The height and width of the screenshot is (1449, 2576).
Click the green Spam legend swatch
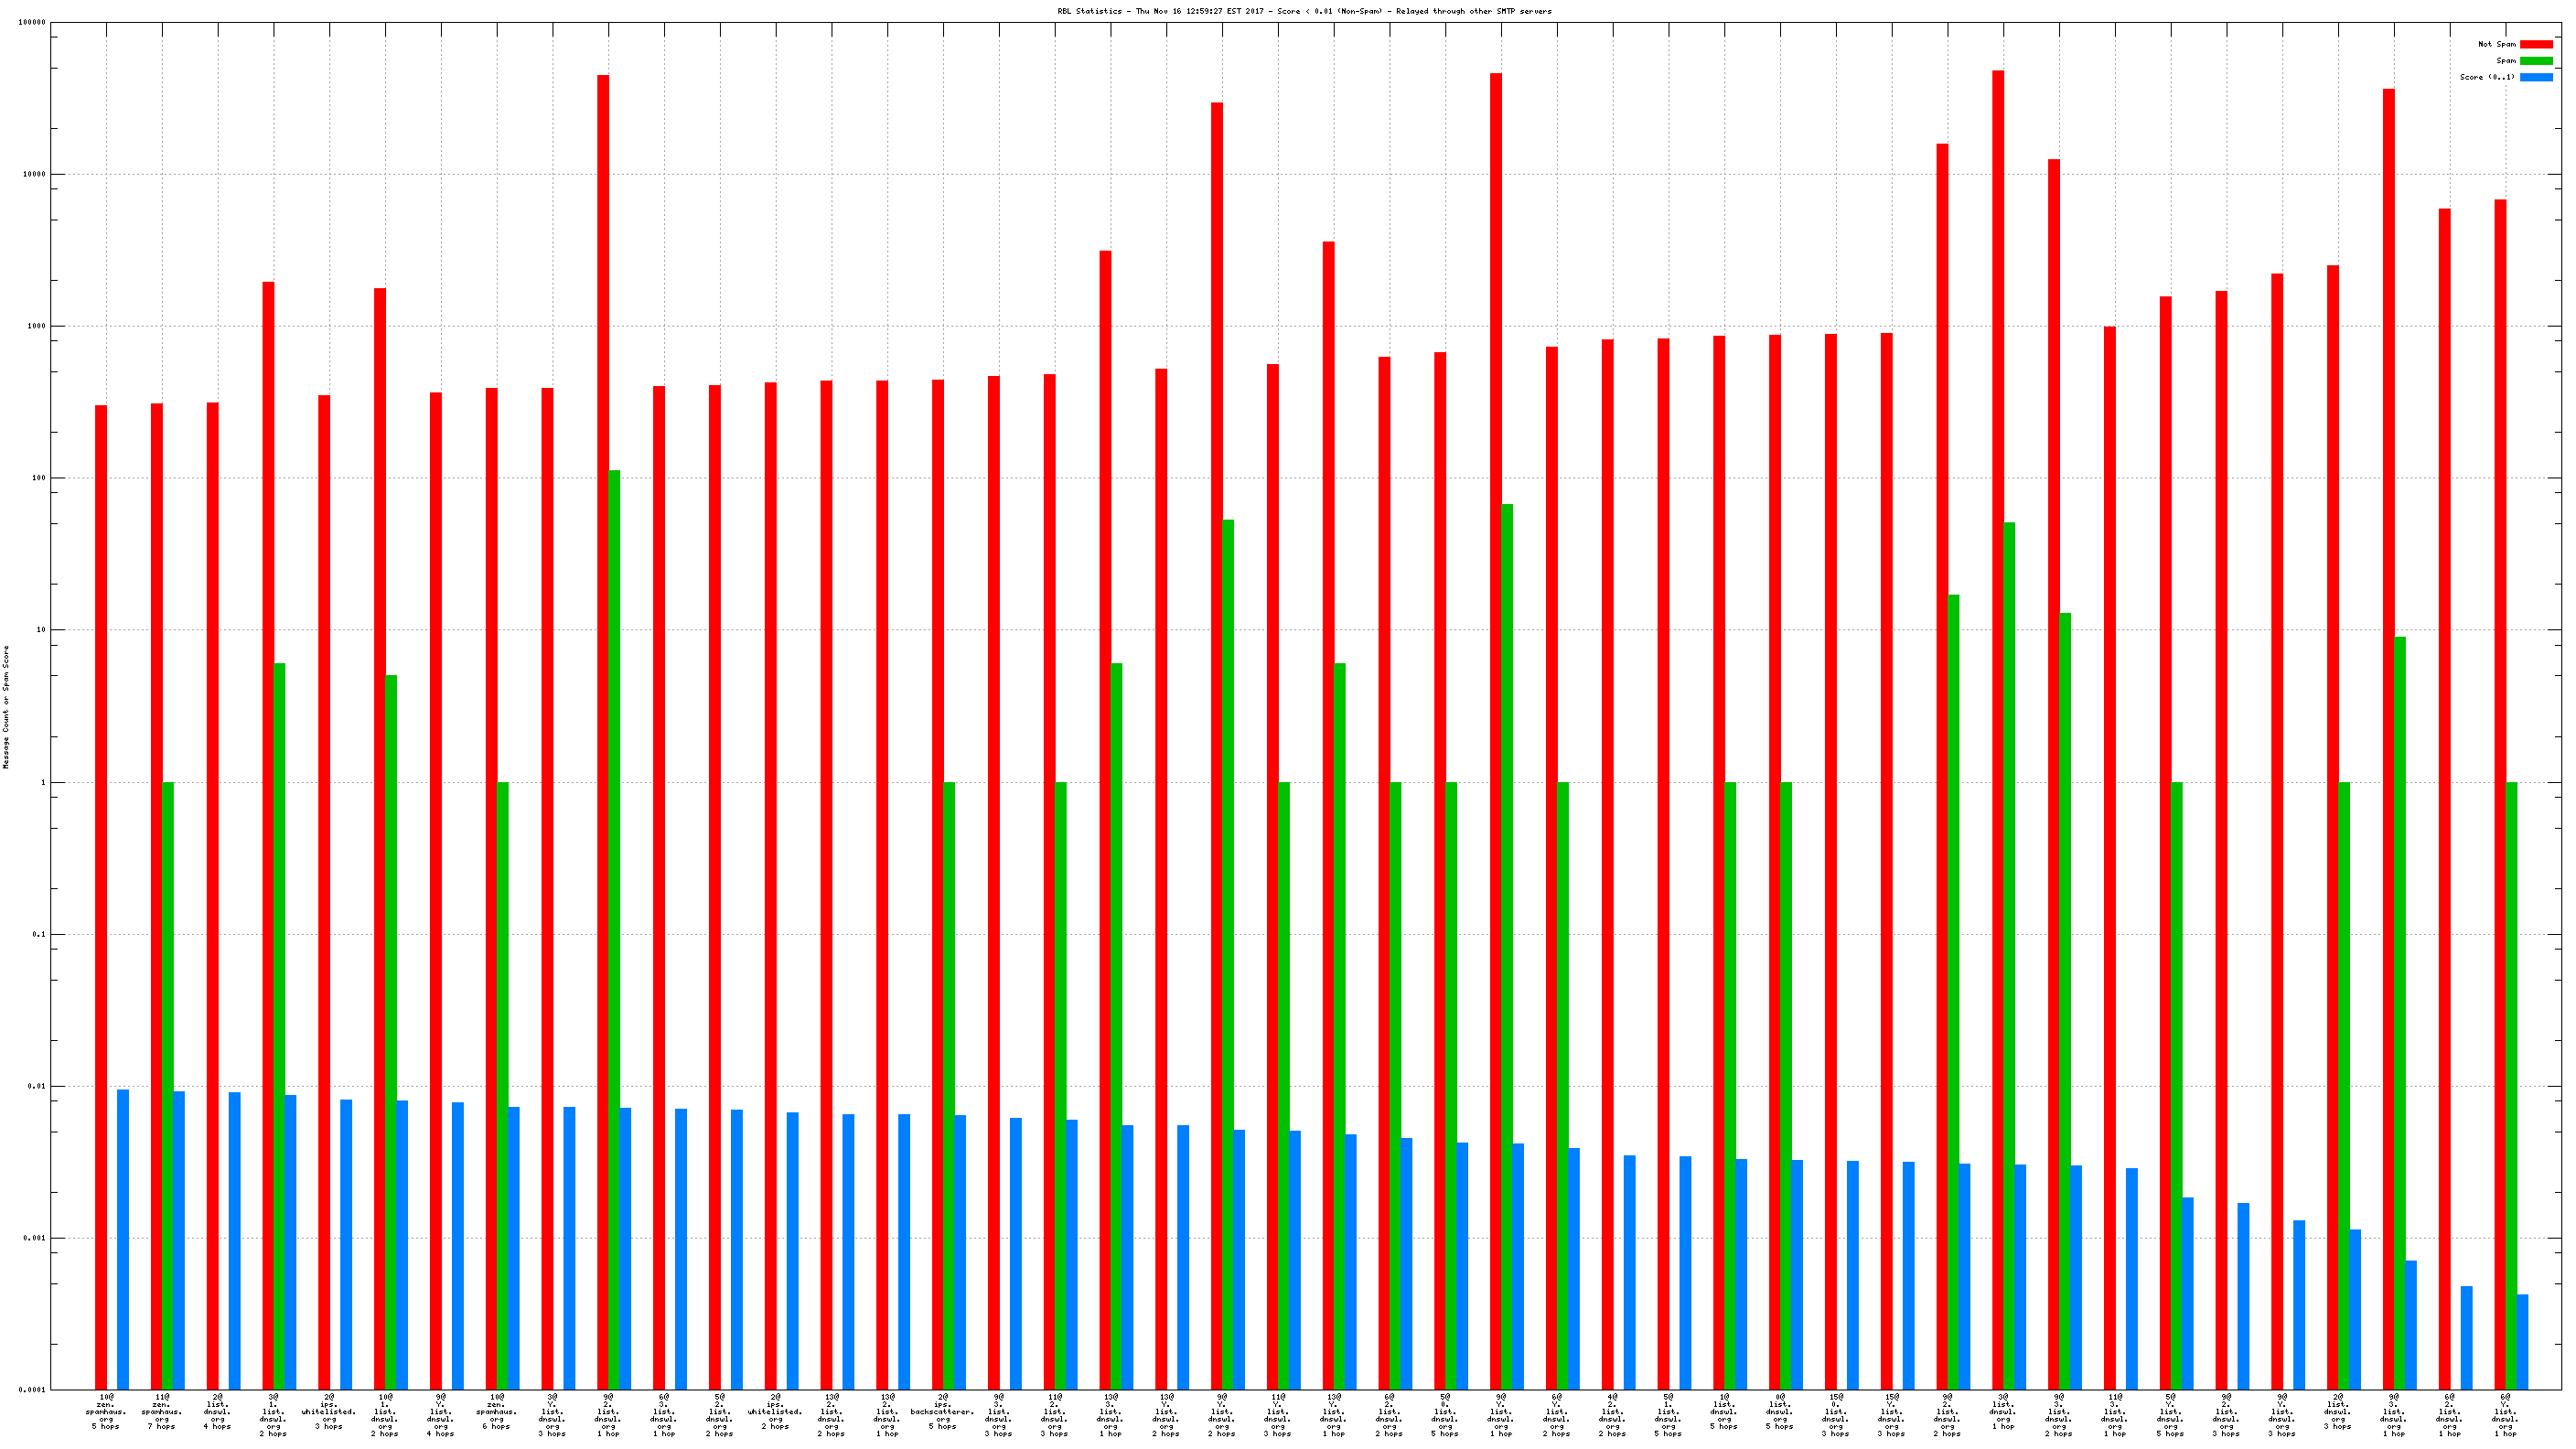pyautogui.click(x=2535, y=61)
